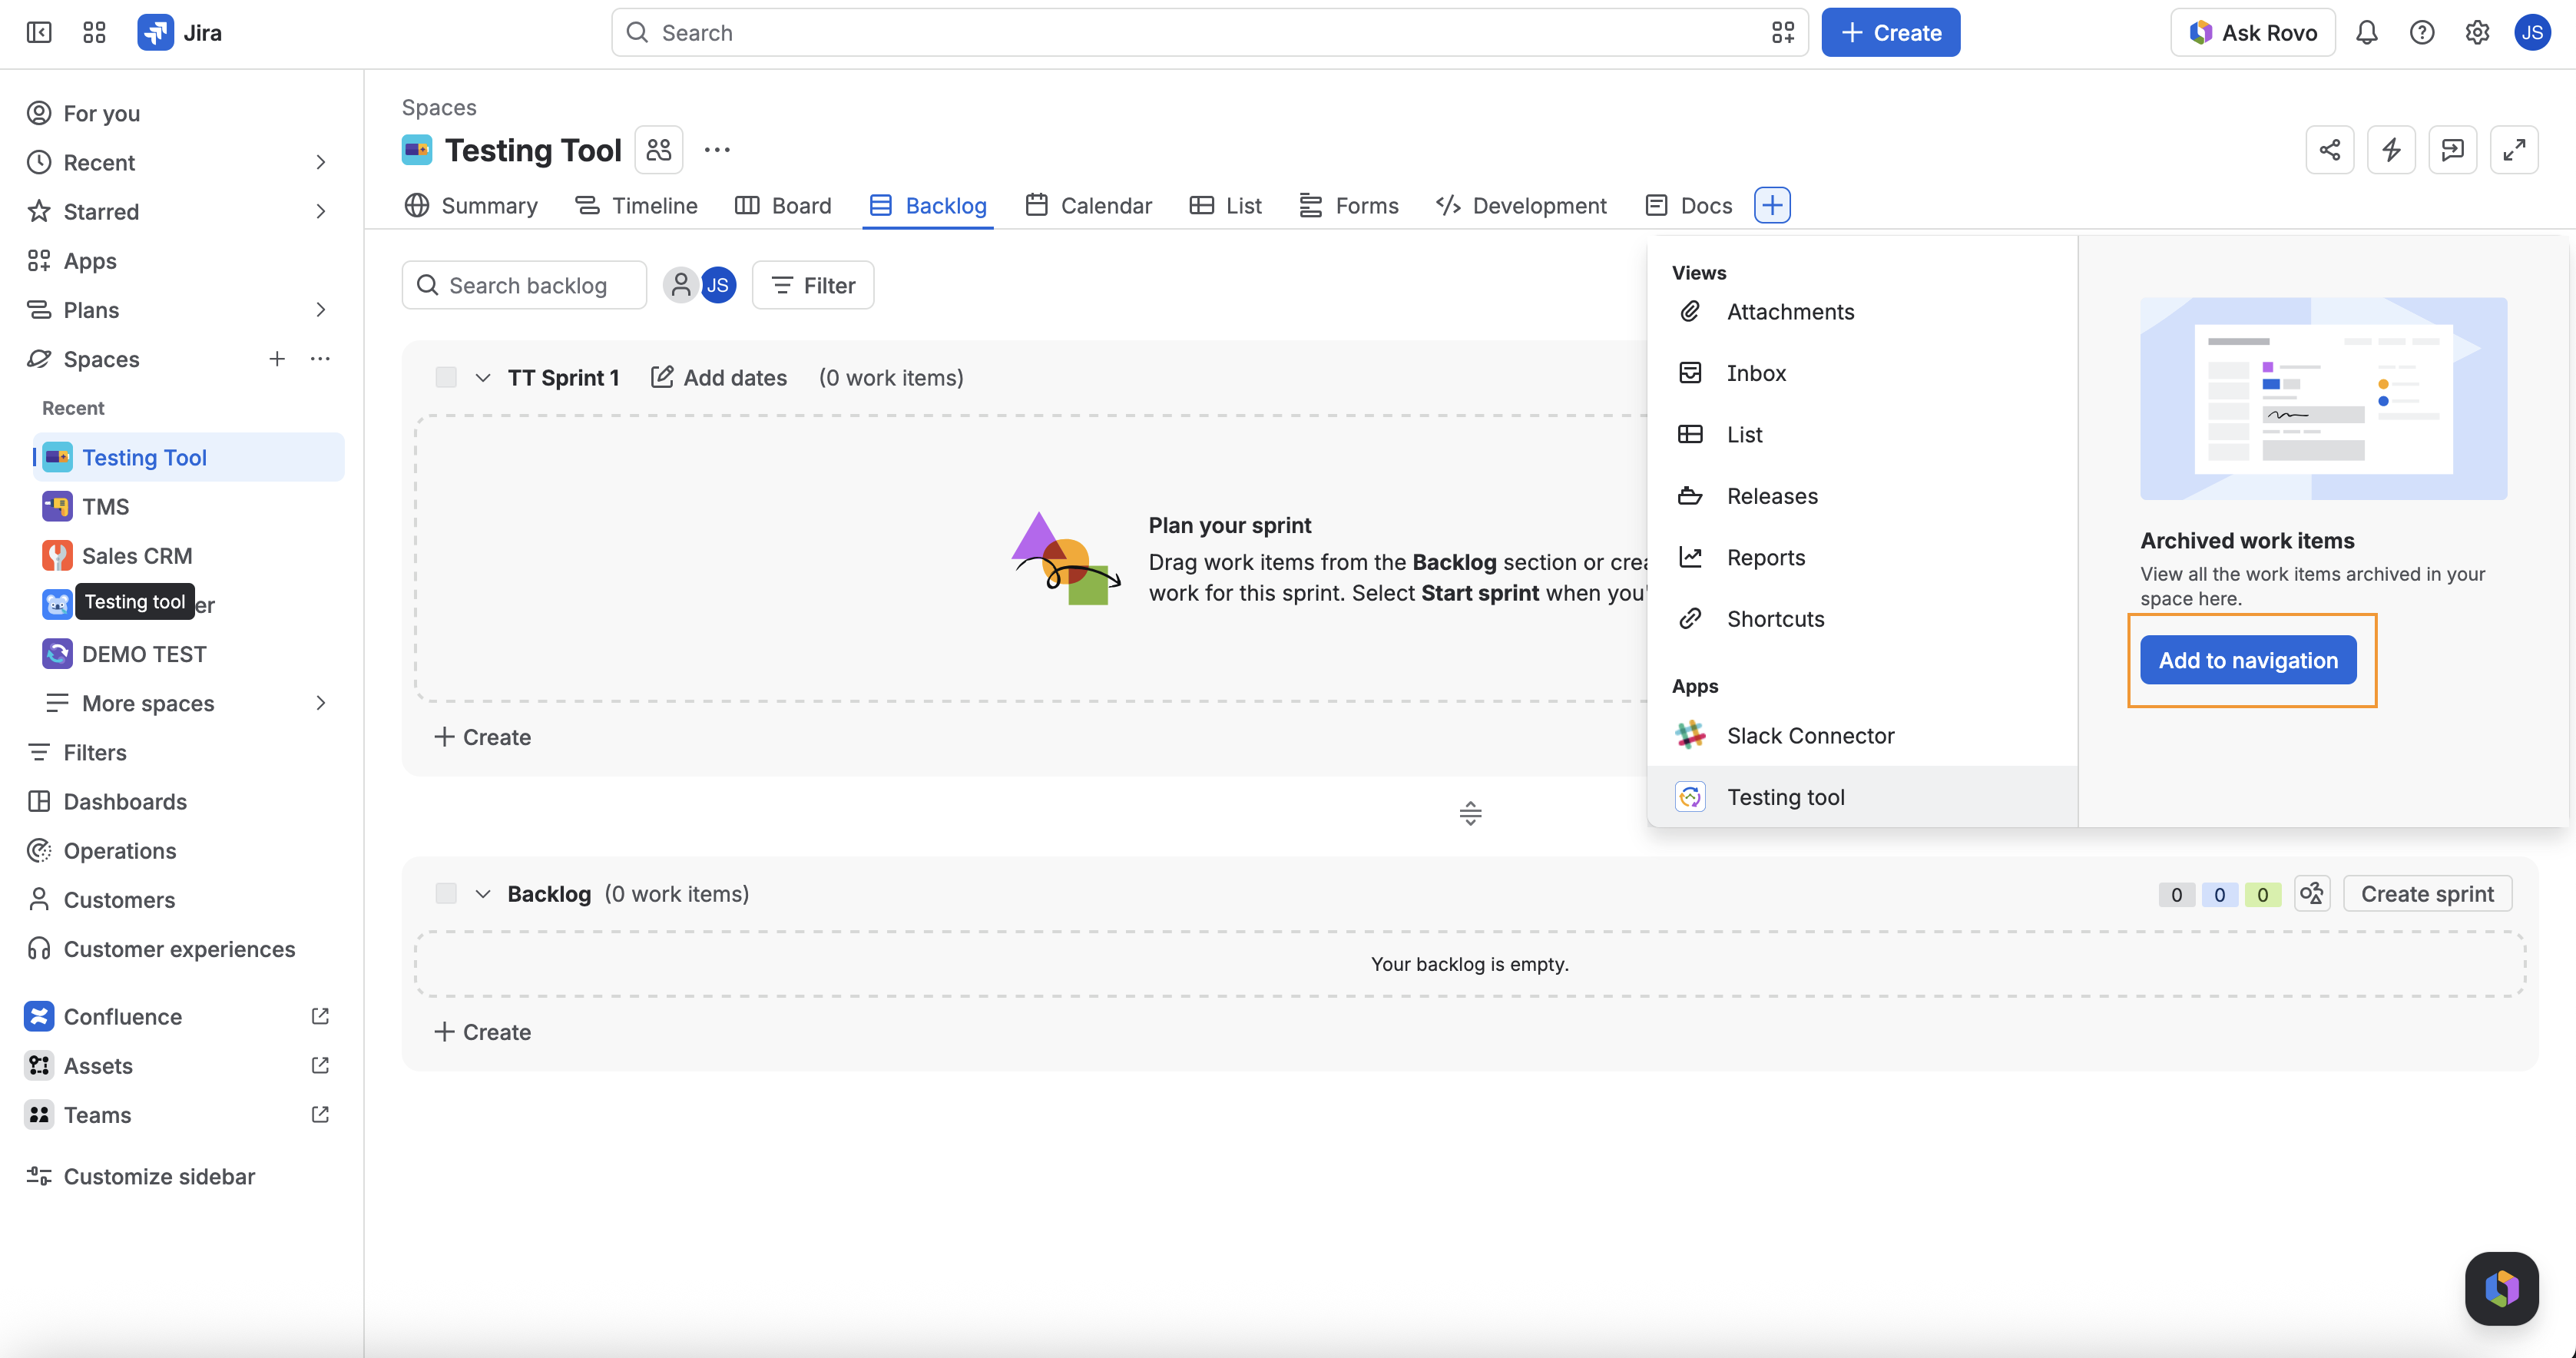This screenshot has height=1358, width=2576.
Task: Open the app switcher grid icon
Action: pyautogui.click(x=94, y=33)
